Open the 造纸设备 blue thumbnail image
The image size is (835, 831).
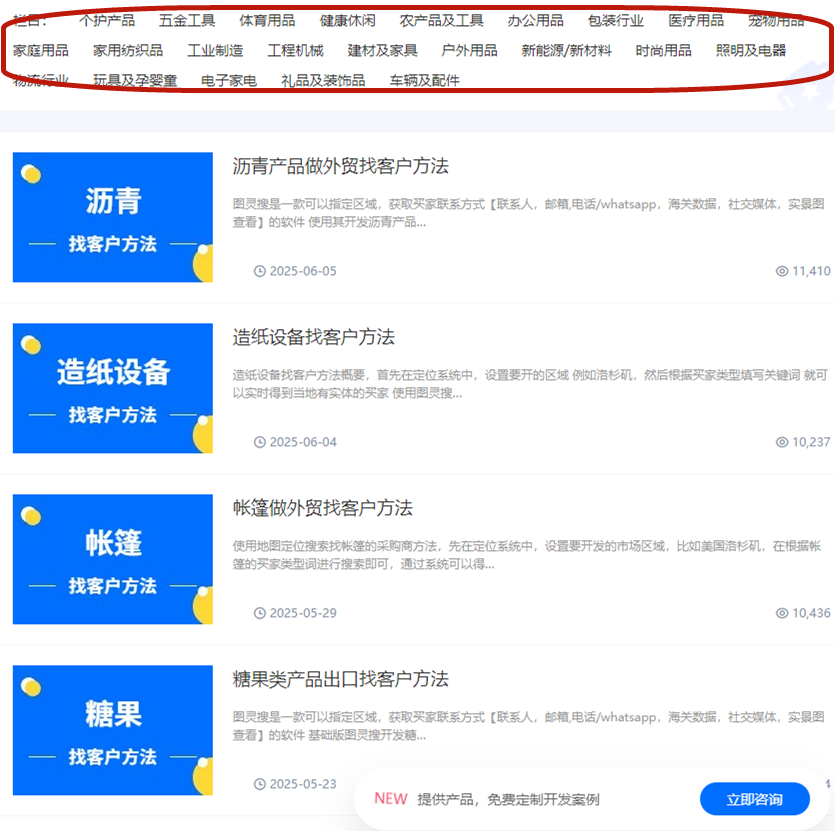(x=113, y=388)
